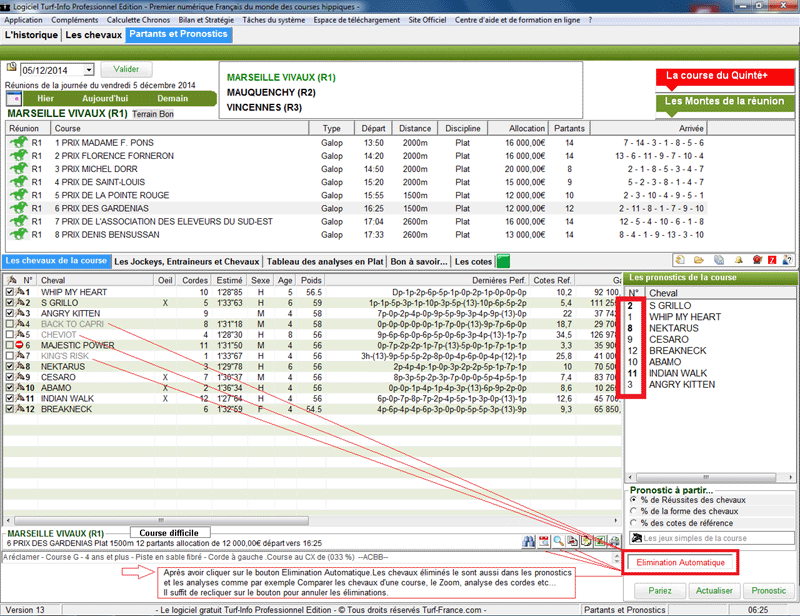This screenshot has width=800, height=616.
Task: Show yesterday's meetings with Hier
Action: 45,98
